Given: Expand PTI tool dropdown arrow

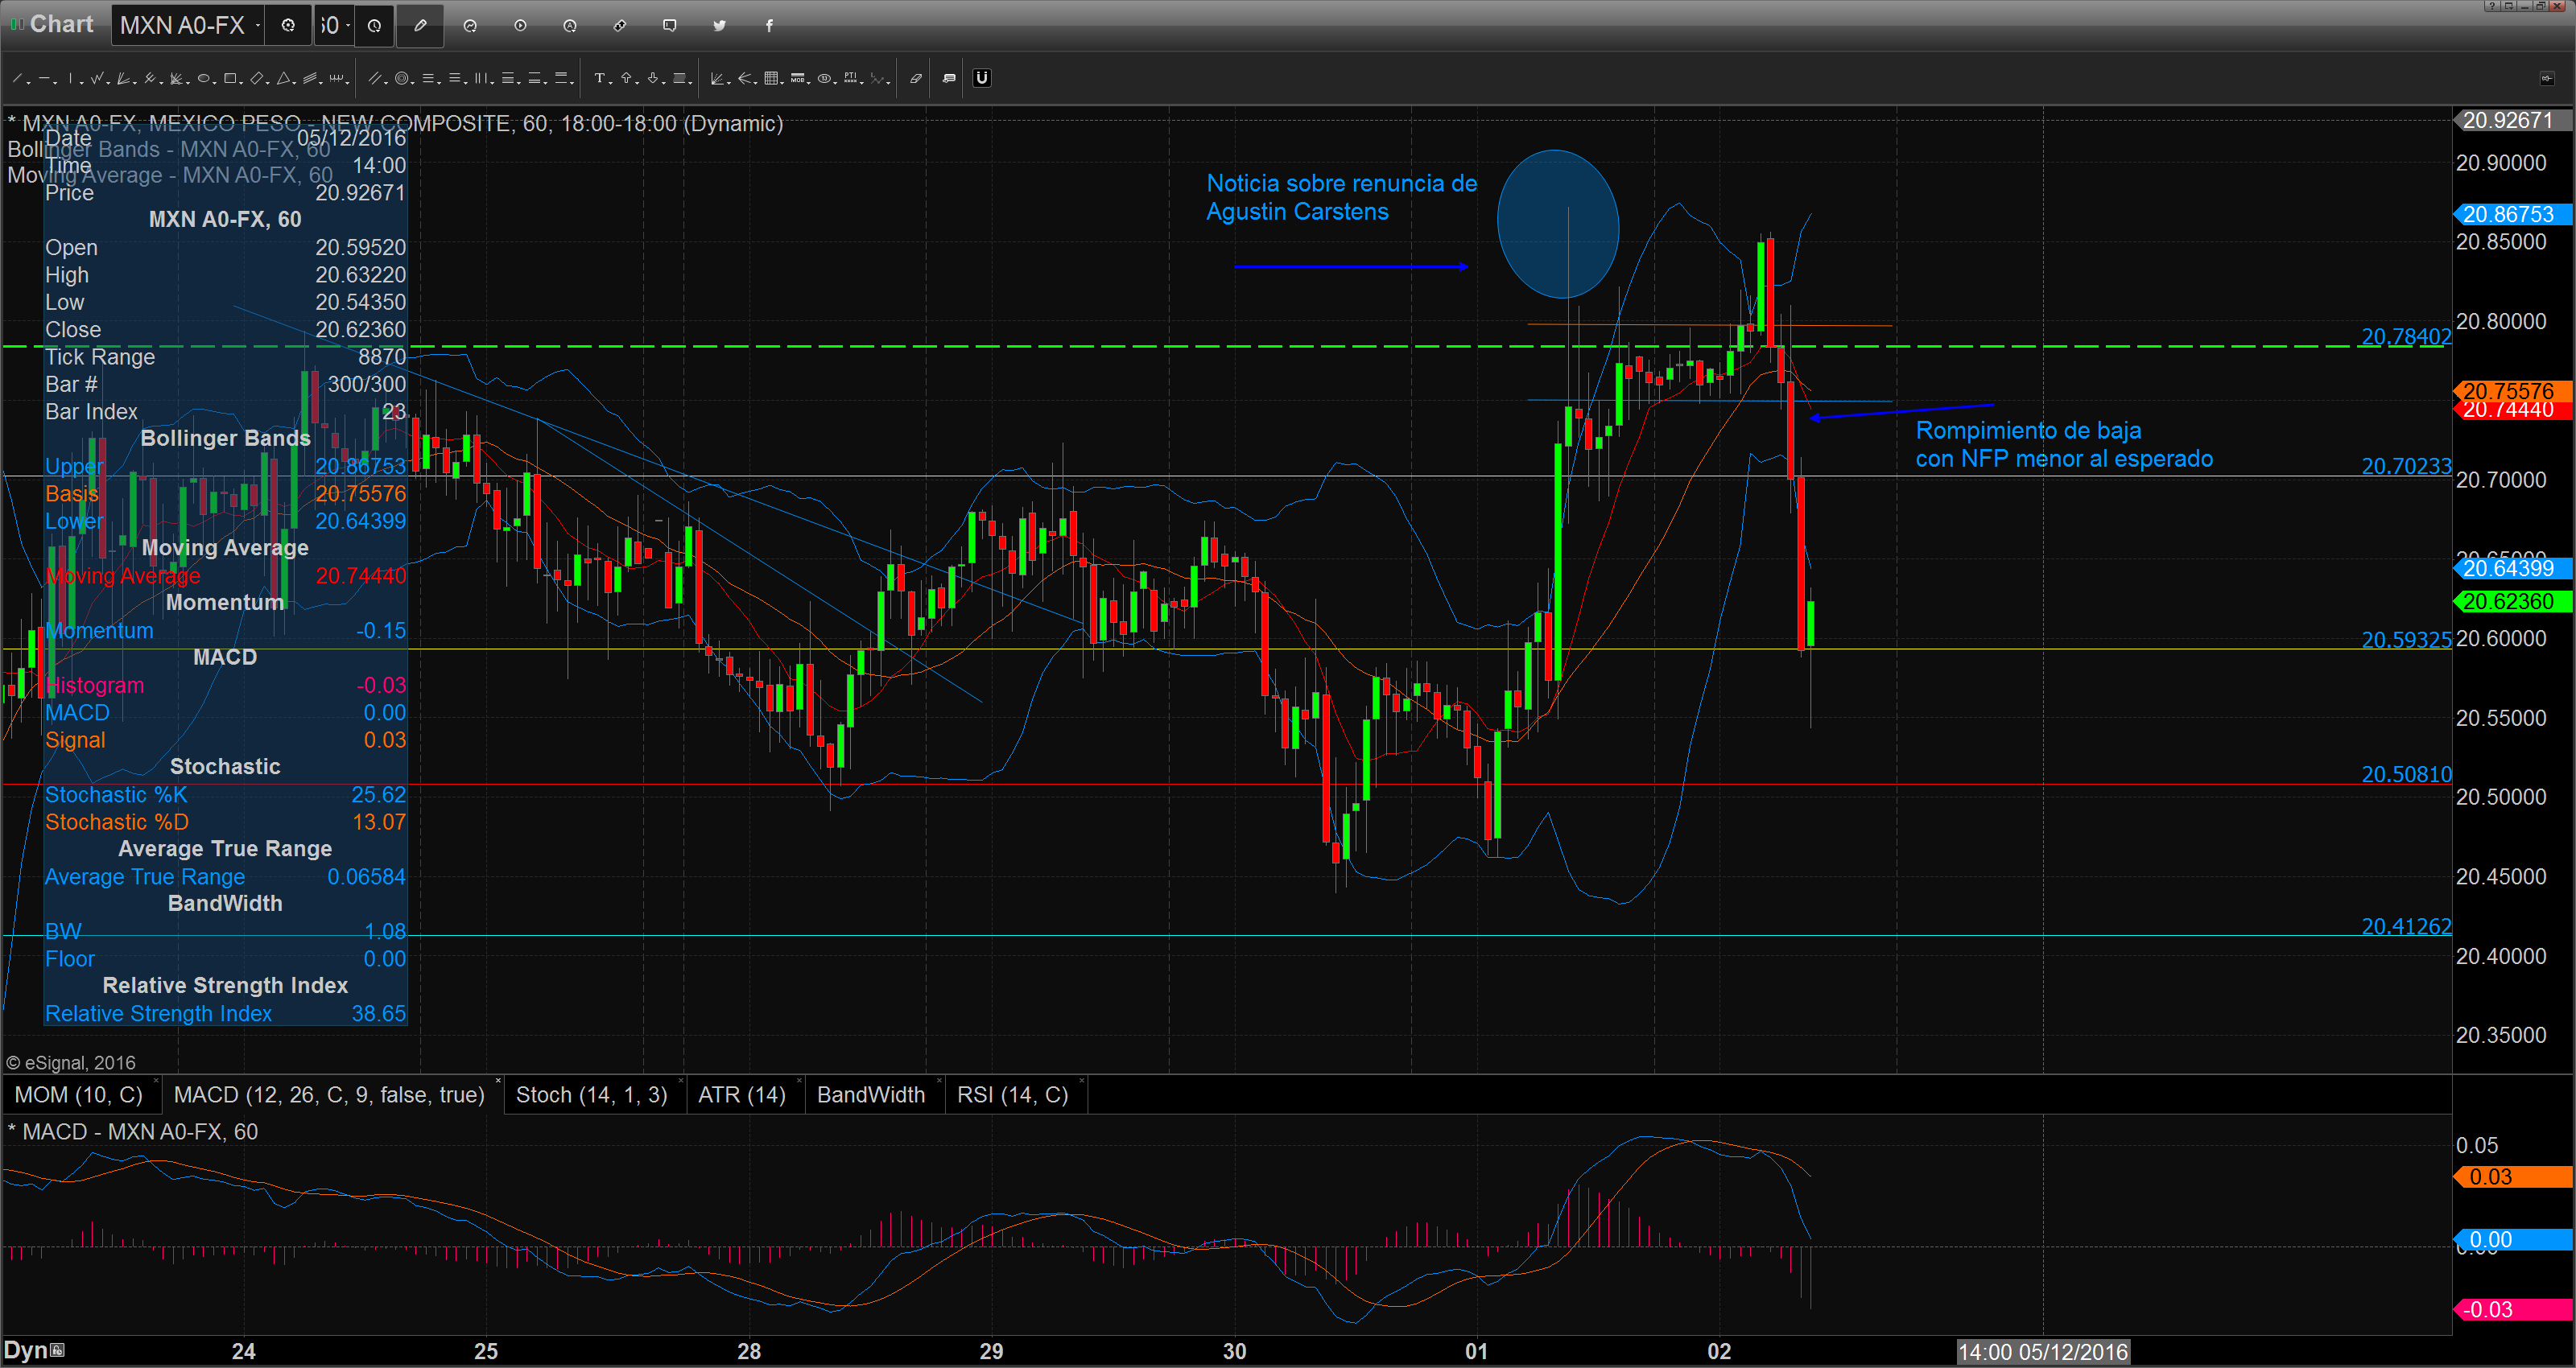Looking at the screenshot, I should (x=862, y=83).
